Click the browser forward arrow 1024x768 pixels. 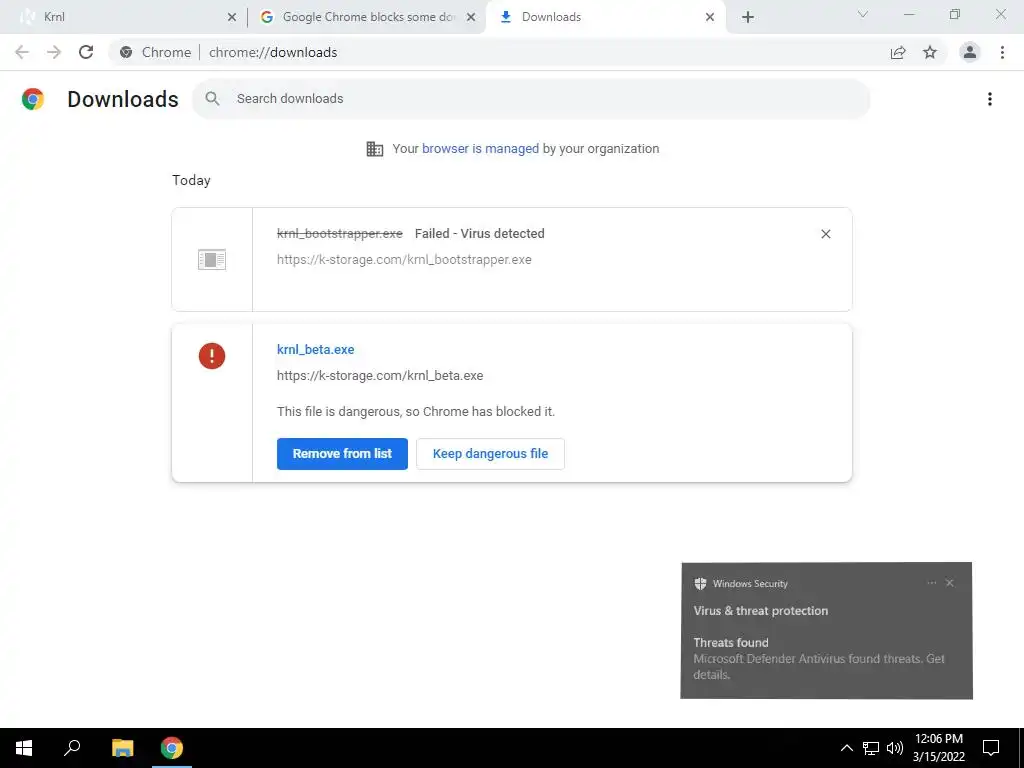[x=54, y=52]
